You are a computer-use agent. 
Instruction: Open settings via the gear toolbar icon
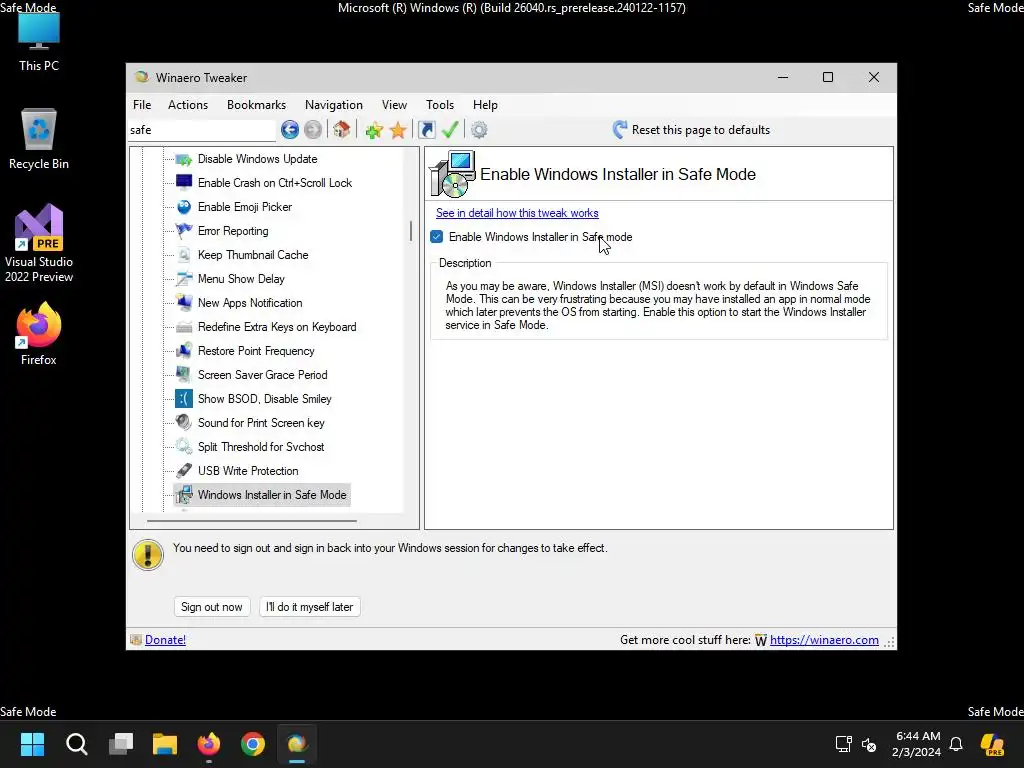point(479,130)
